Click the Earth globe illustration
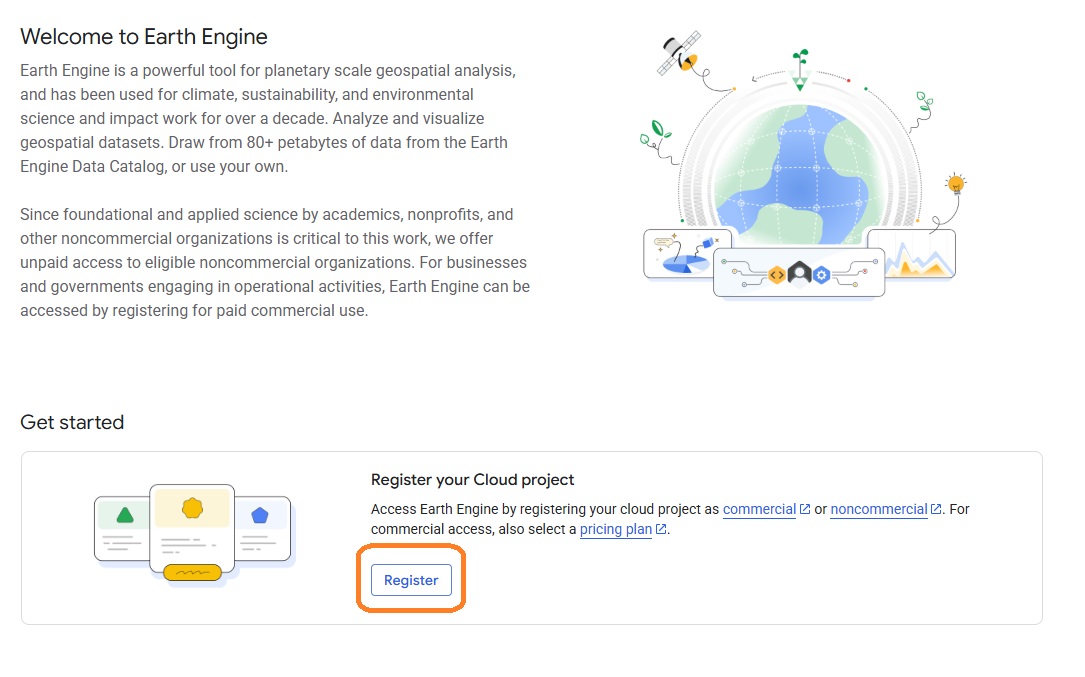Viewport: 1085px width, 677px height. 799,174
